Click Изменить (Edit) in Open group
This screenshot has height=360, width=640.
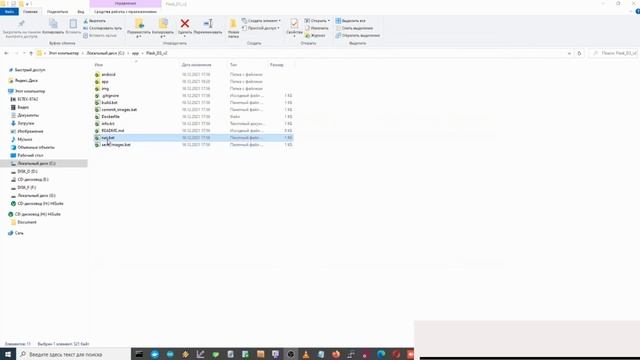[317, 28]
